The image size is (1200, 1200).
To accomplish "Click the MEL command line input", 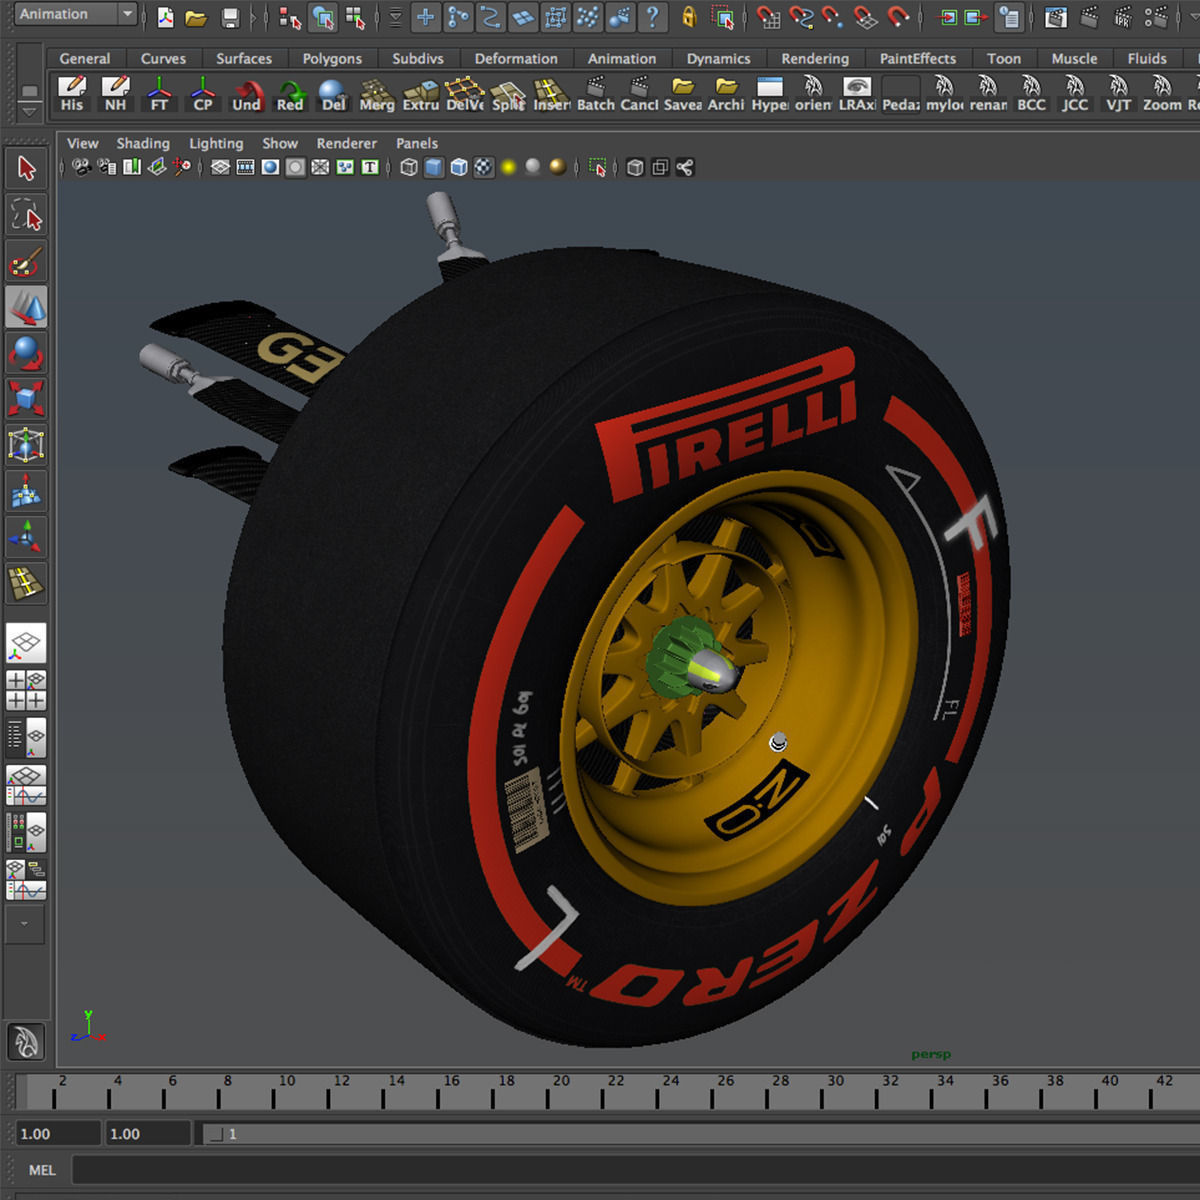I will [x=636, y=1170].
